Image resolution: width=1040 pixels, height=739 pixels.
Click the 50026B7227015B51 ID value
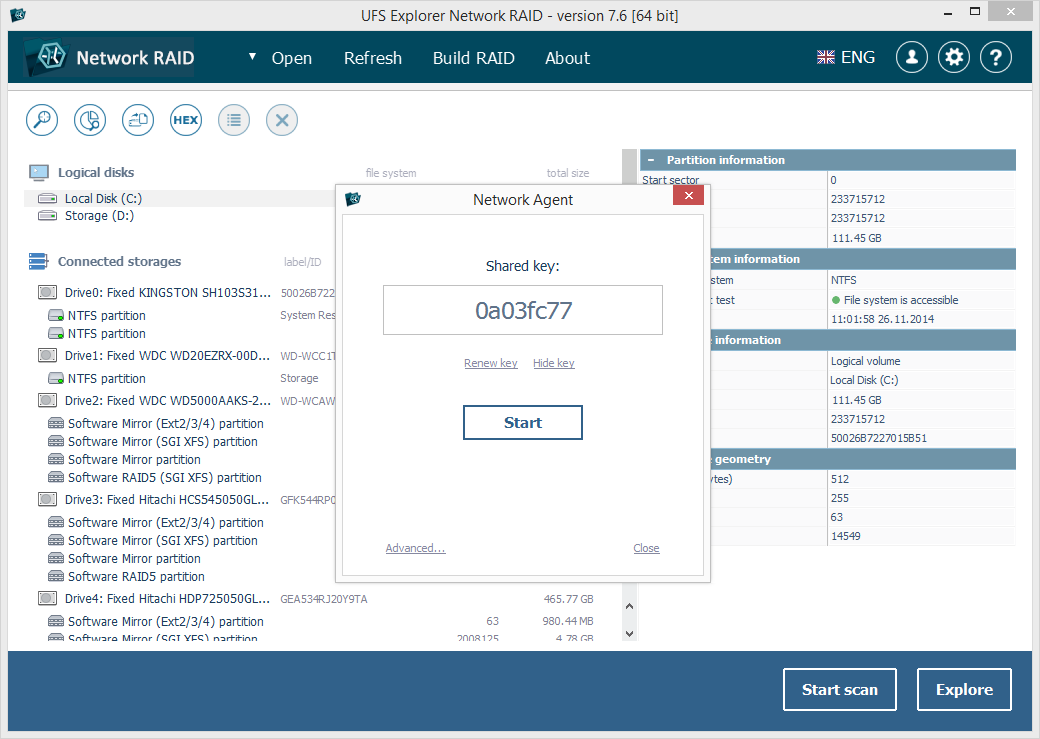(x=879, y=438)
